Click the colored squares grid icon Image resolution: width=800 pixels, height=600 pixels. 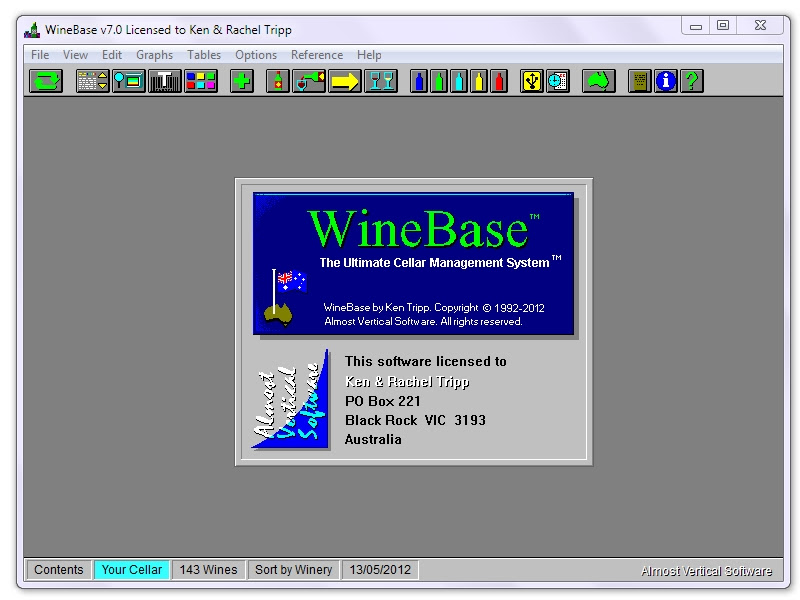pyautogui.click(x=201, y=81)
